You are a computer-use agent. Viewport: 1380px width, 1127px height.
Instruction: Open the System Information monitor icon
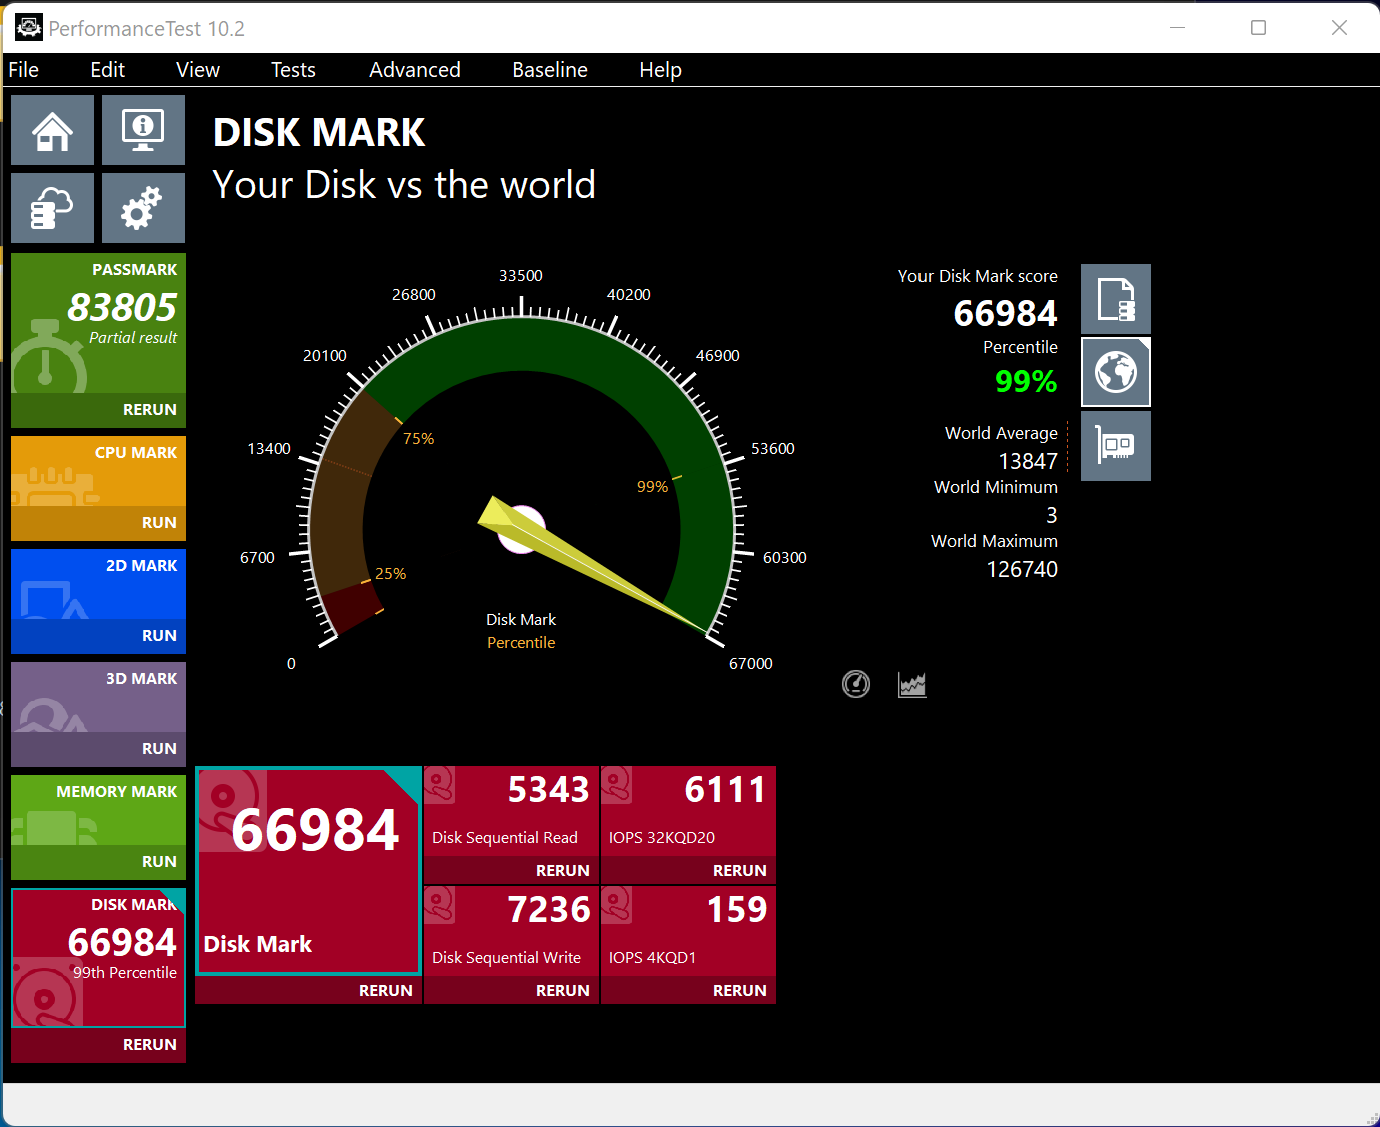click(143, 130)
